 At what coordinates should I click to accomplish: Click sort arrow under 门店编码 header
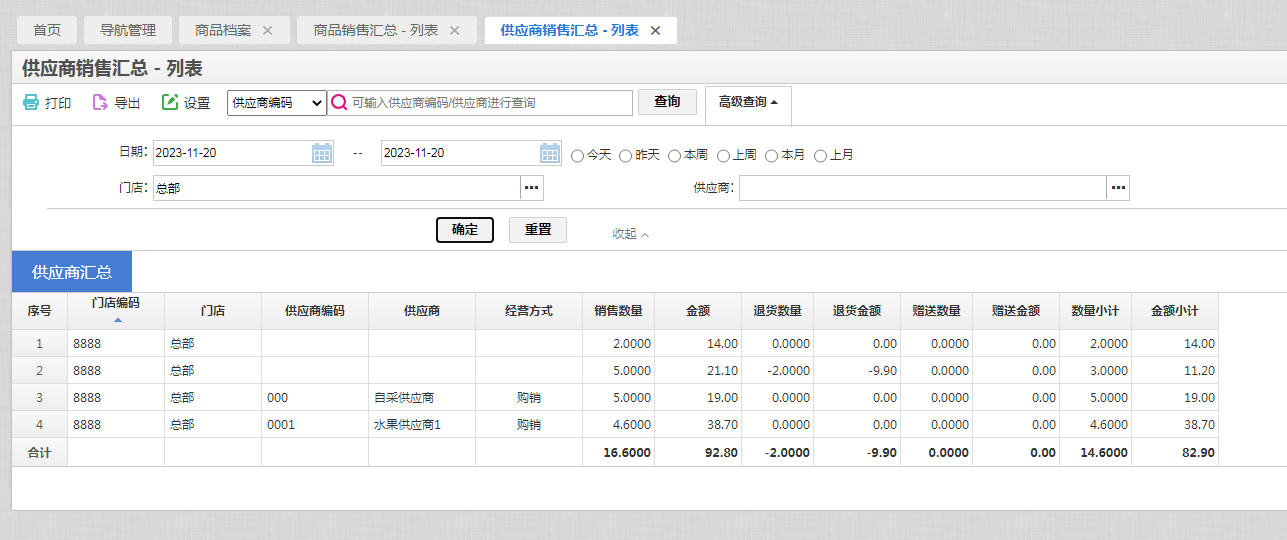(117, 320)
